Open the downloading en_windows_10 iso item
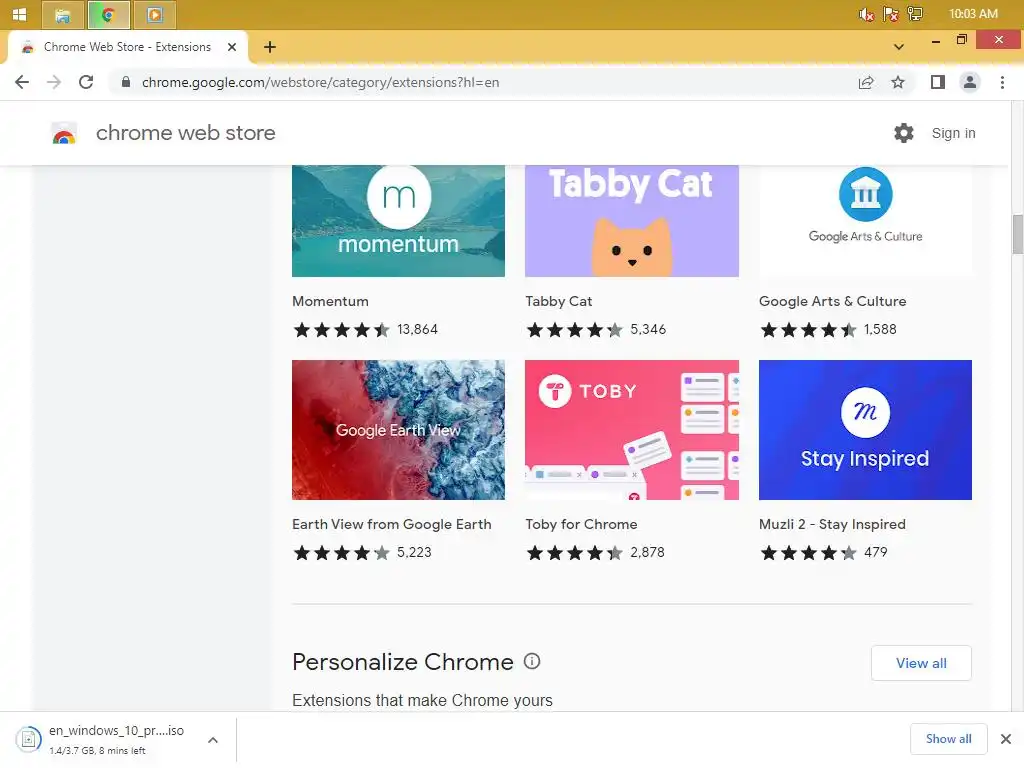Viewport: 1024px width, 768px height. [x=116, y=739]
